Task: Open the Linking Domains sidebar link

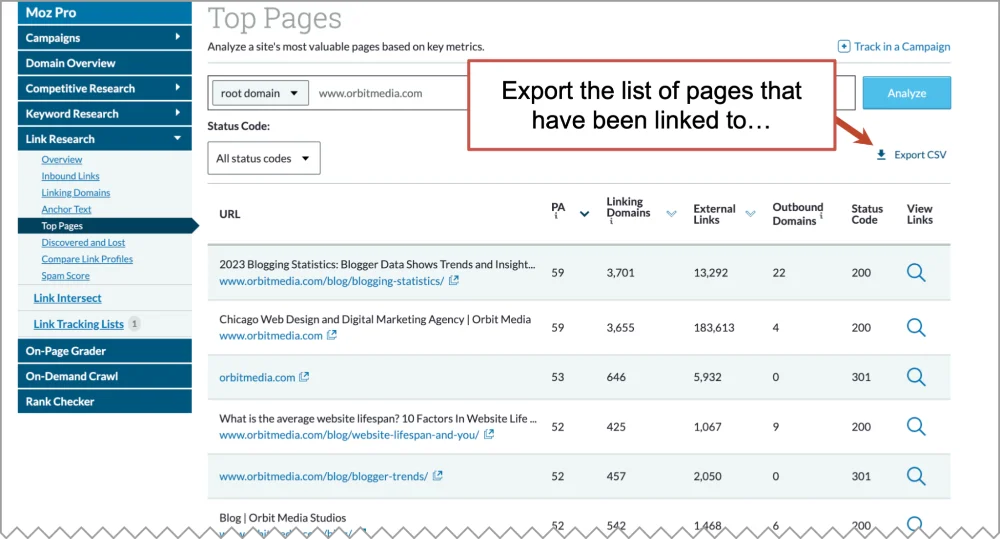Action: [x=76, y=193]
